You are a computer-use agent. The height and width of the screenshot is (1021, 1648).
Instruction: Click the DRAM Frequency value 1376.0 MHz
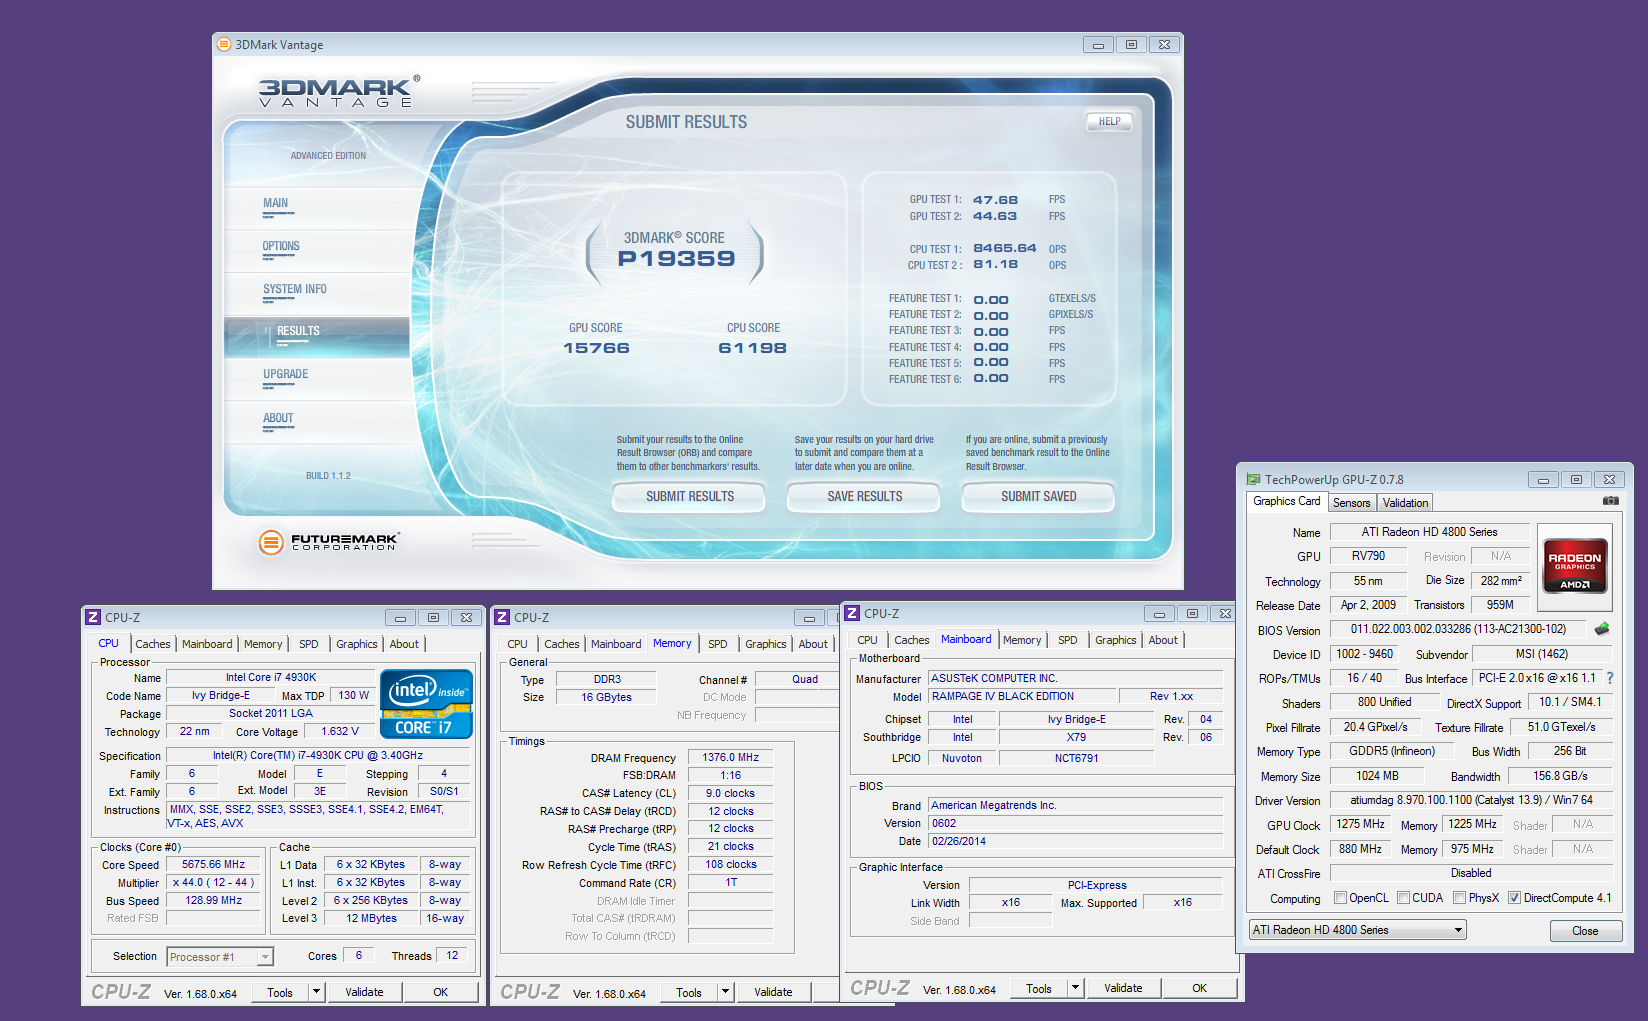(730, 758)
